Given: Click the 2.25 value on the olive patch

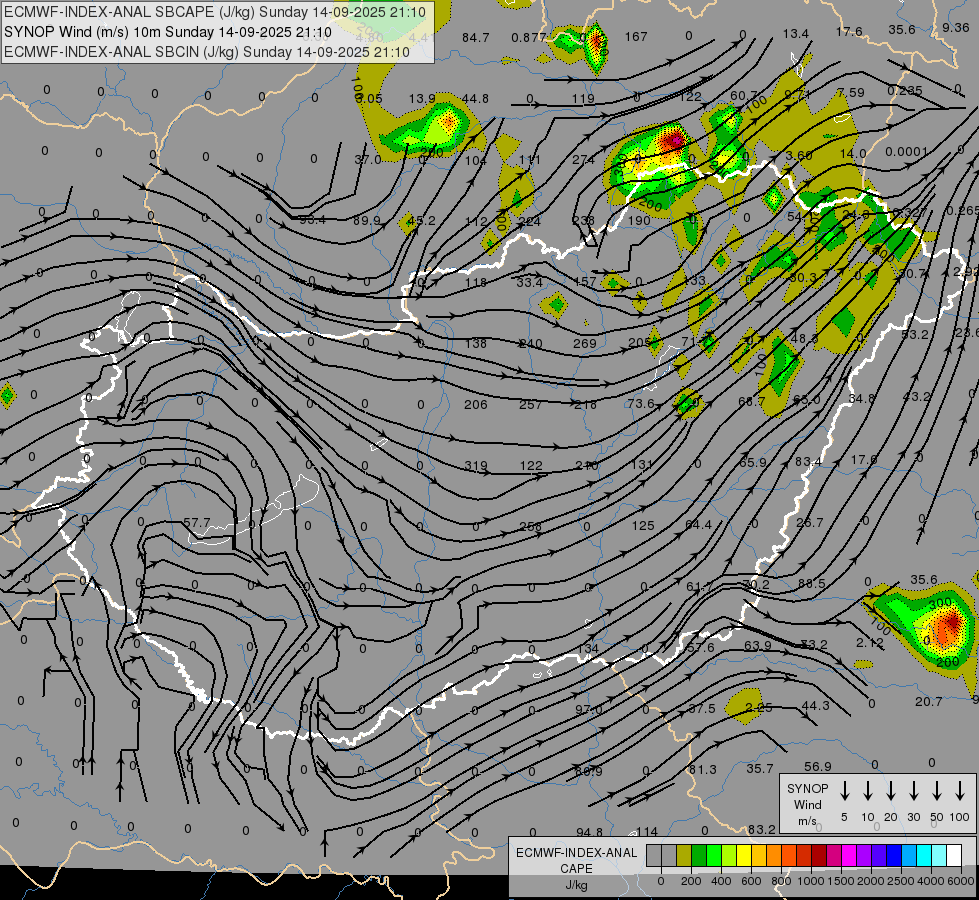Looking at the screenshot, I should coord(759,707).
